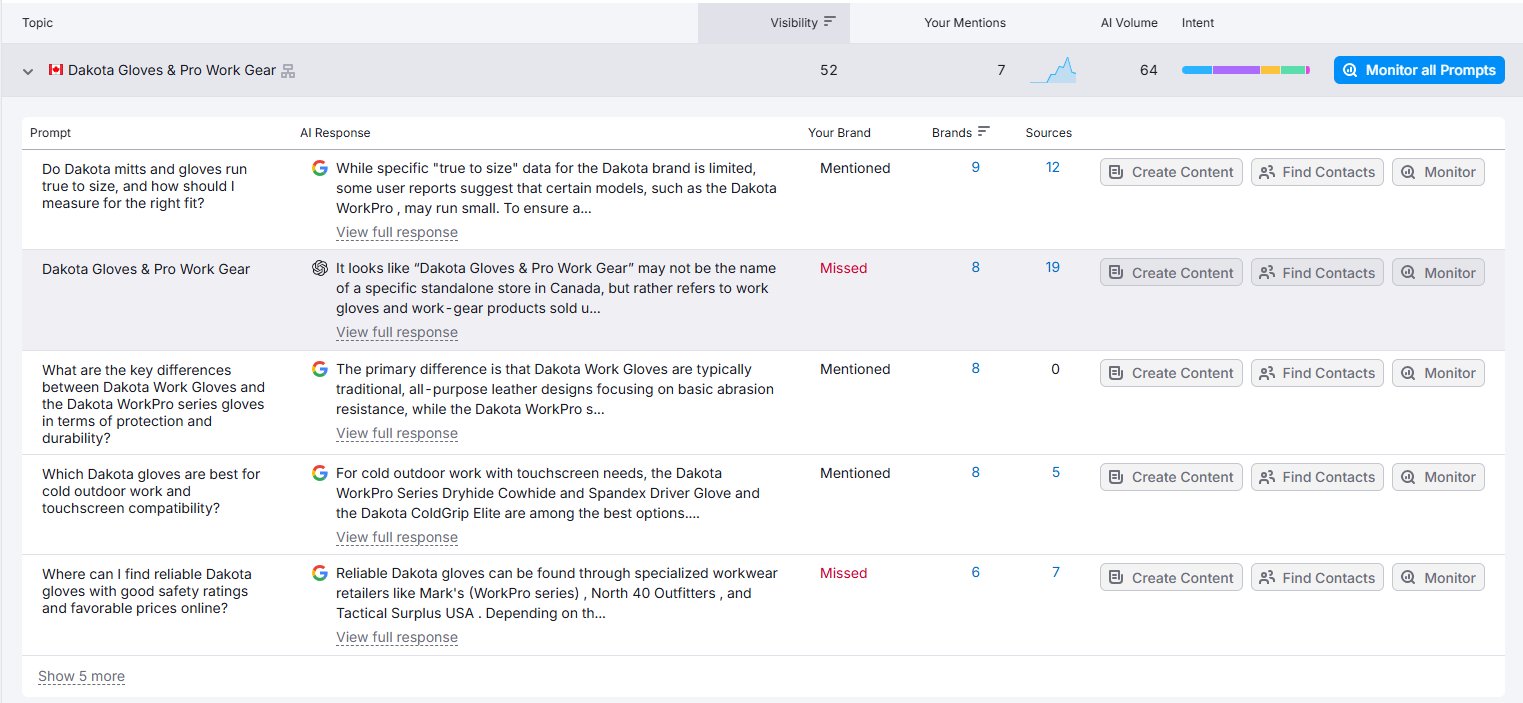This screenshot has width=1523, height=703.
Task: Find Contacts for the true-to-size prompt
Action: (1317, 172)
